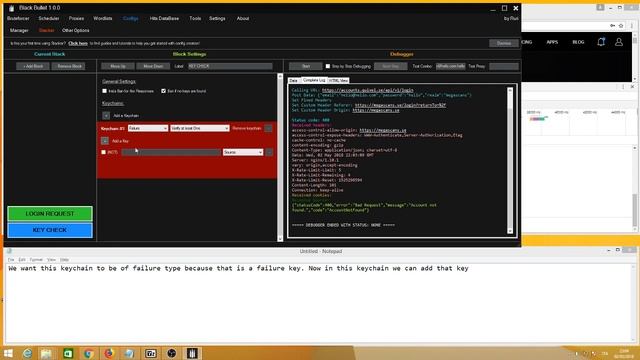
Task: Open the keychain type dropdown showing Failure
Action: [148, 128]
